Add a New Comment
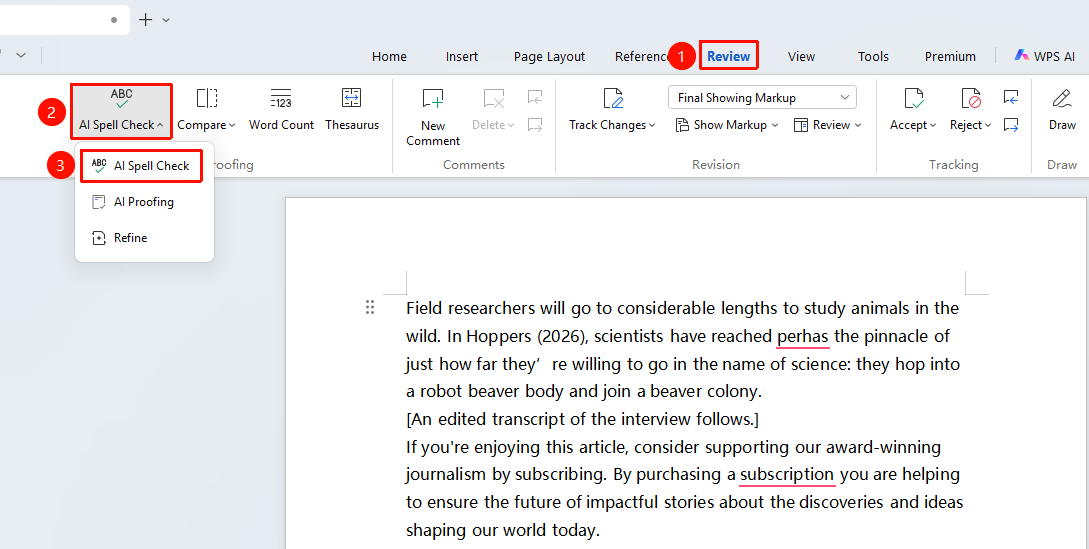The image size is (1089, 549). 433,117
